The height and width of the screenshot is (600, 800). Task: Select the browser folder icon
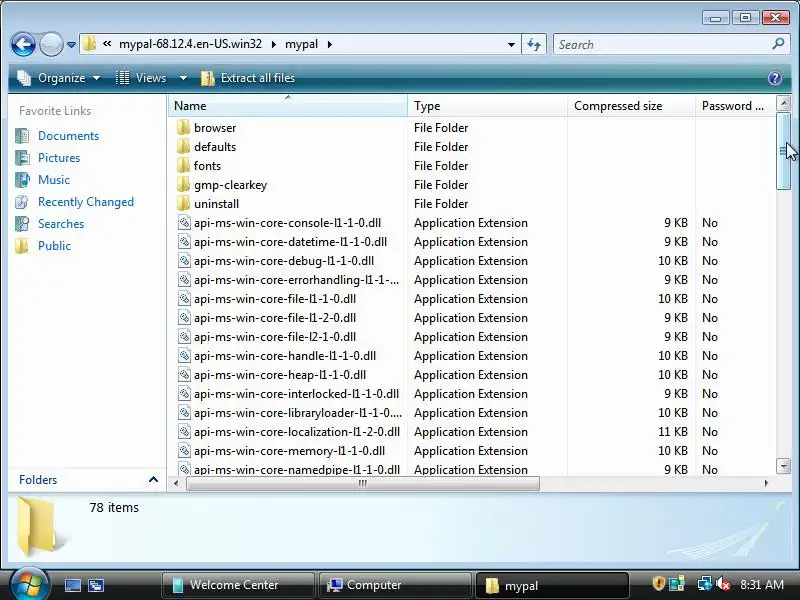click(183, 128)
